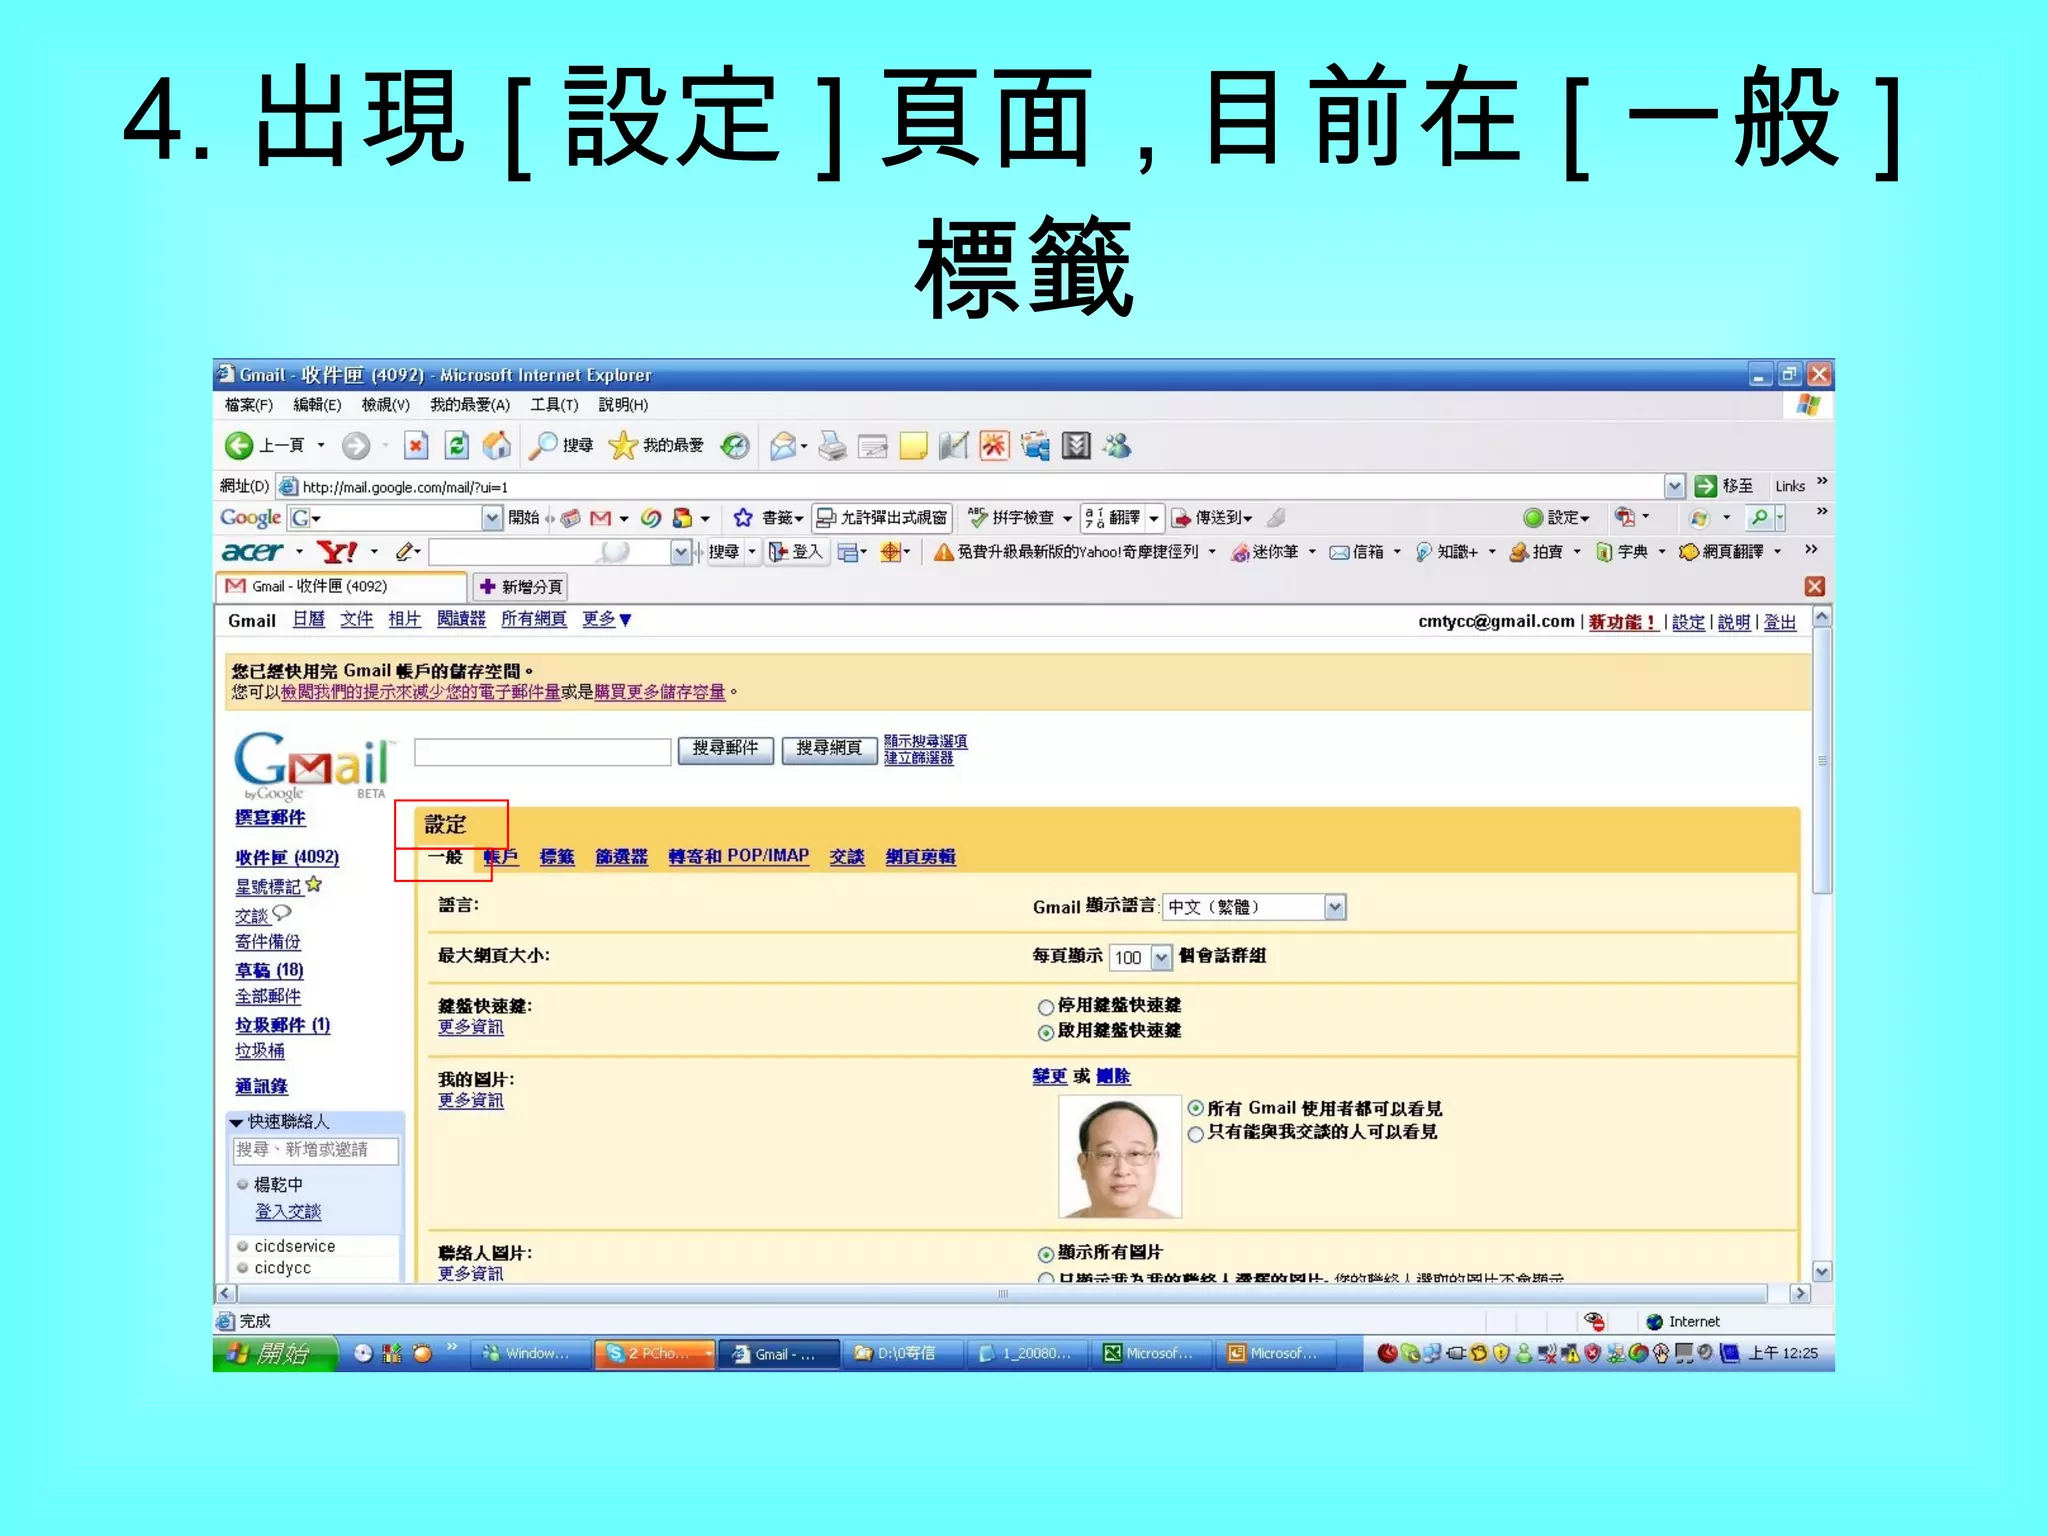This screenshot has width=2048, height=1536.
Task: Click contact cicdservice in quick contacts
Action: point(294,1246)
